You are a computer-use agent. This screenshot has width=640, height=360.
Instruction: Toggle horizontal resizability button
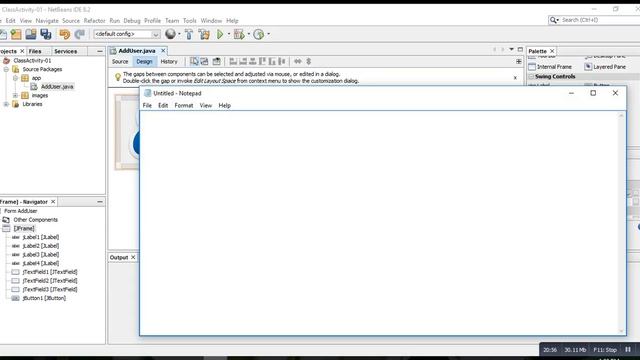[298, 62]
